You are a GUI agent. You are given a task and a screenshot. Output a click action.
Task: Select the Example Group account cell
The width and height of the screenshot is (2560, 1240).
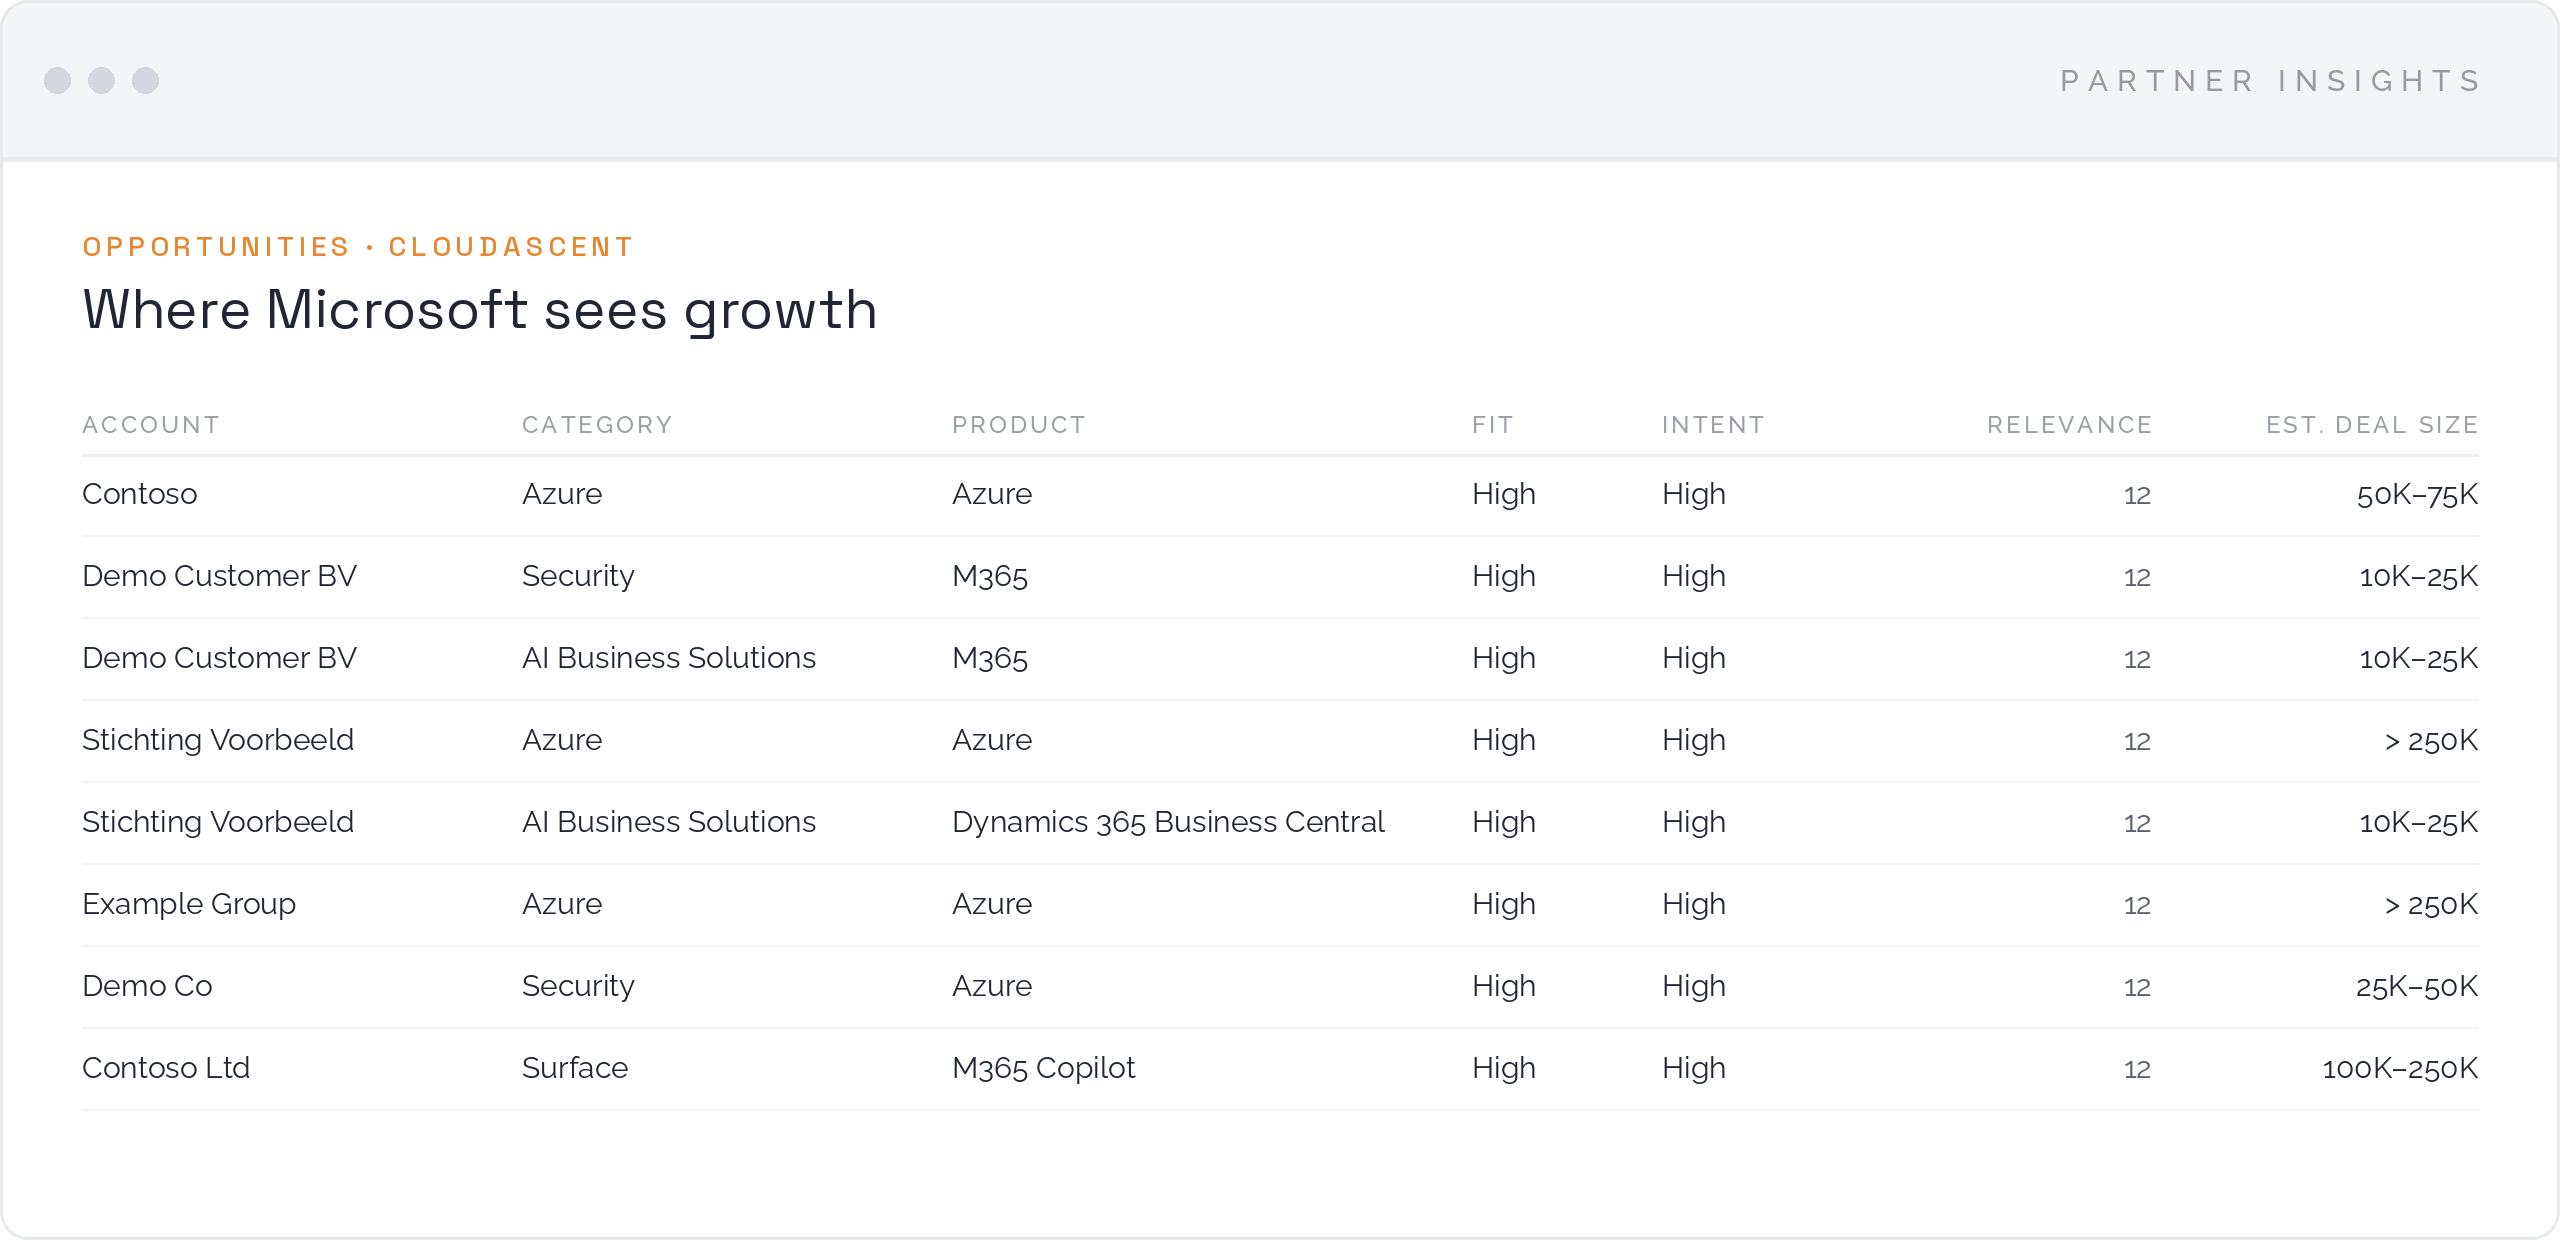(189, 904)
